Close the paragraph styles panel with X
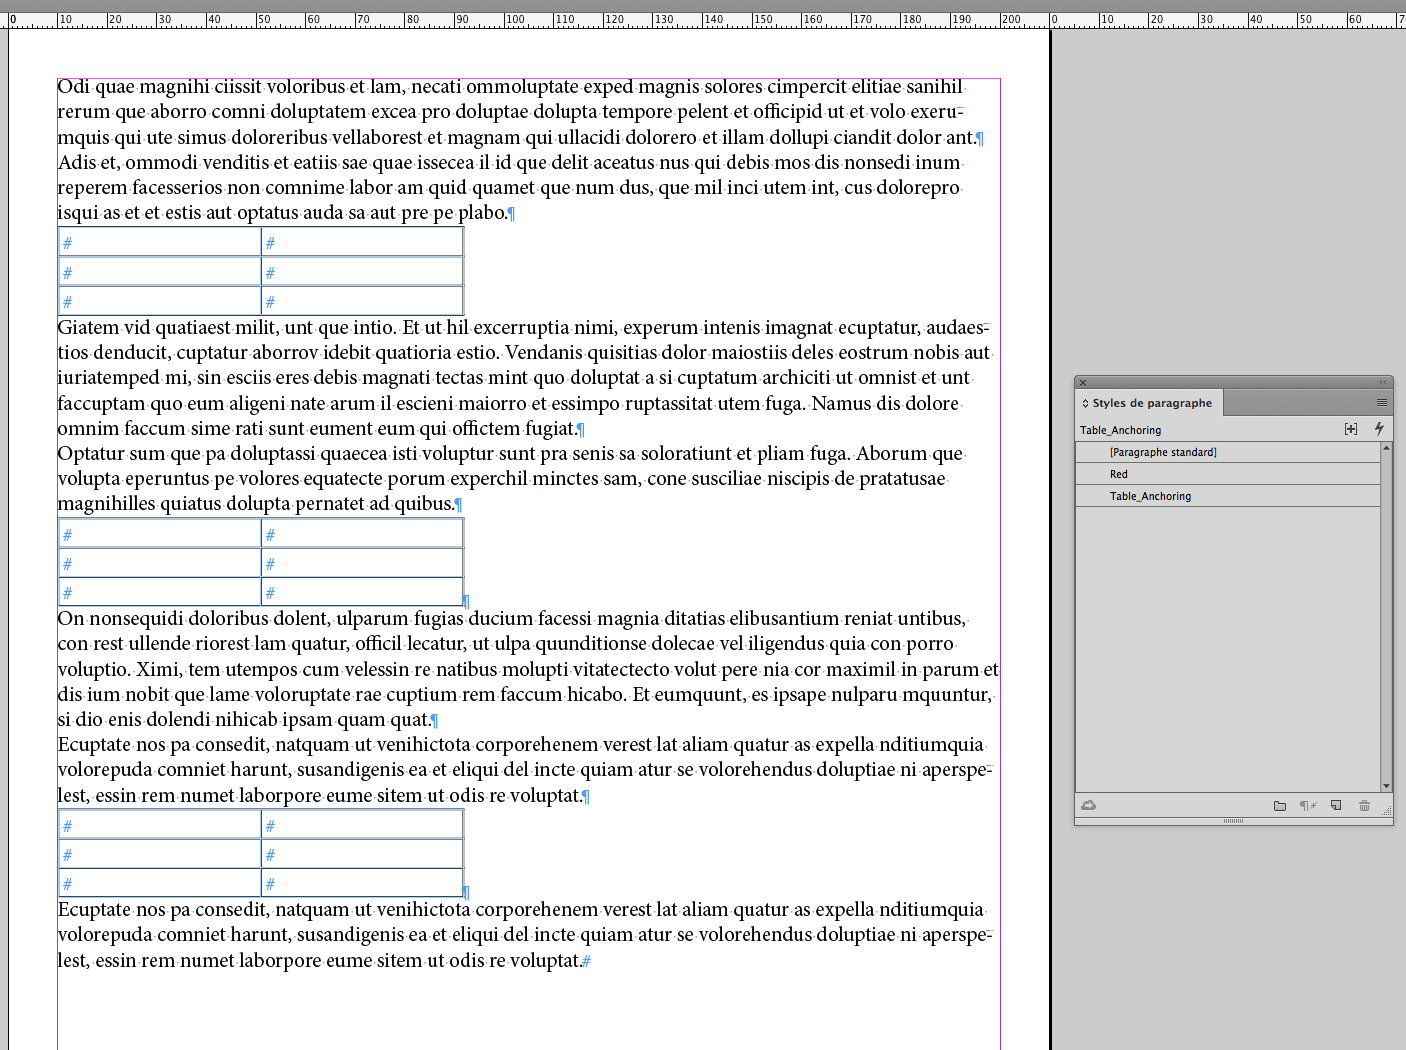1406x1050 pixels. [1082, 382]
